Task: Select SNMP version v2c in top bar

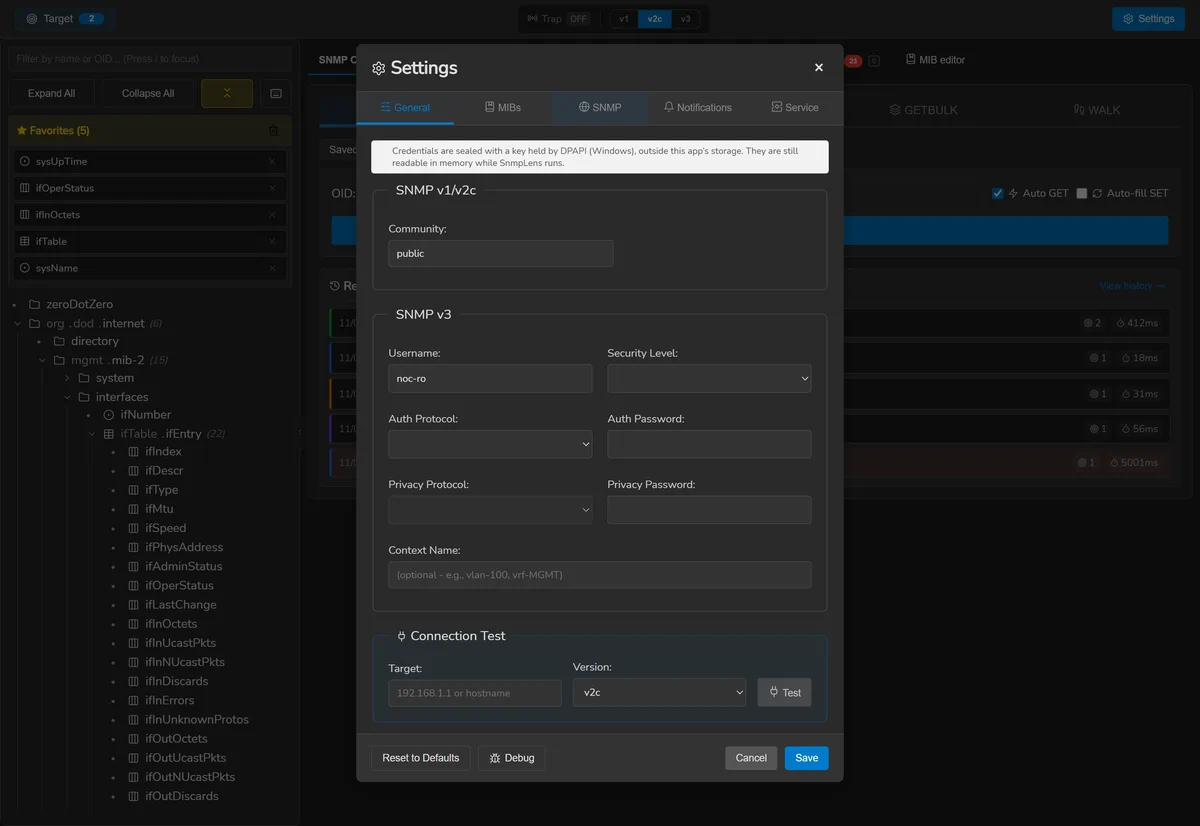Action: tap(655, 19)
